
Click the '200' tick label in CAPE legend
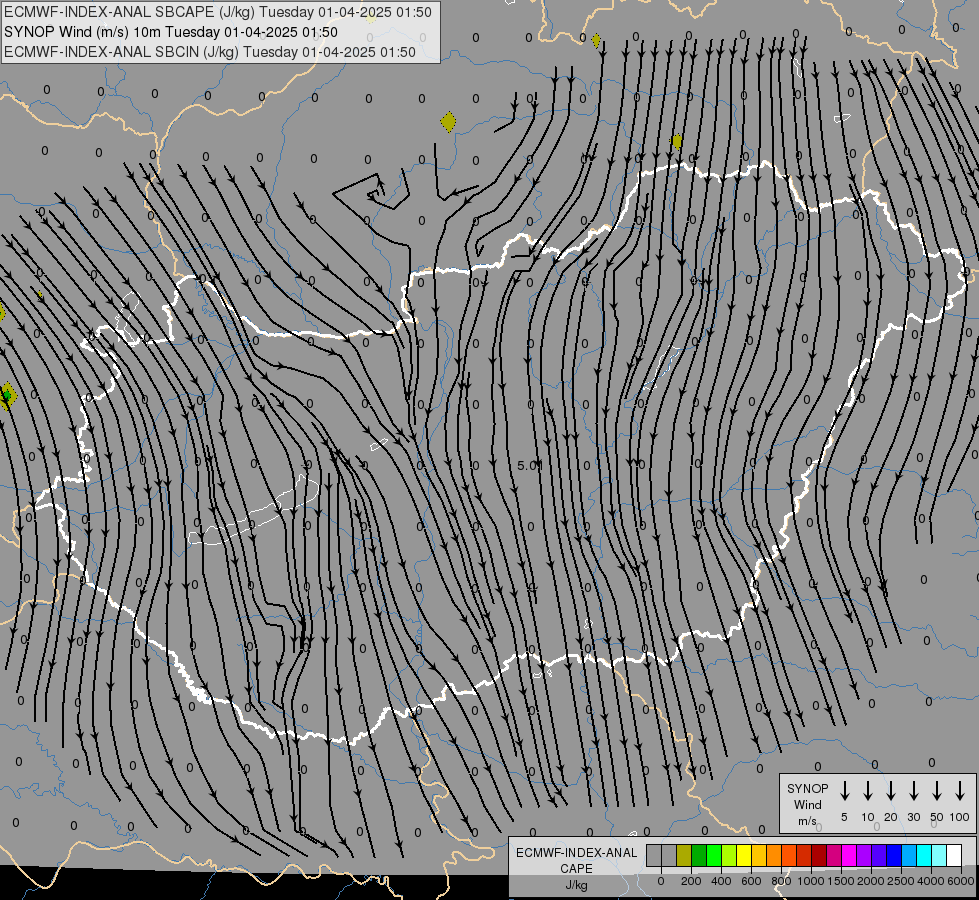[x=691, y=881]
